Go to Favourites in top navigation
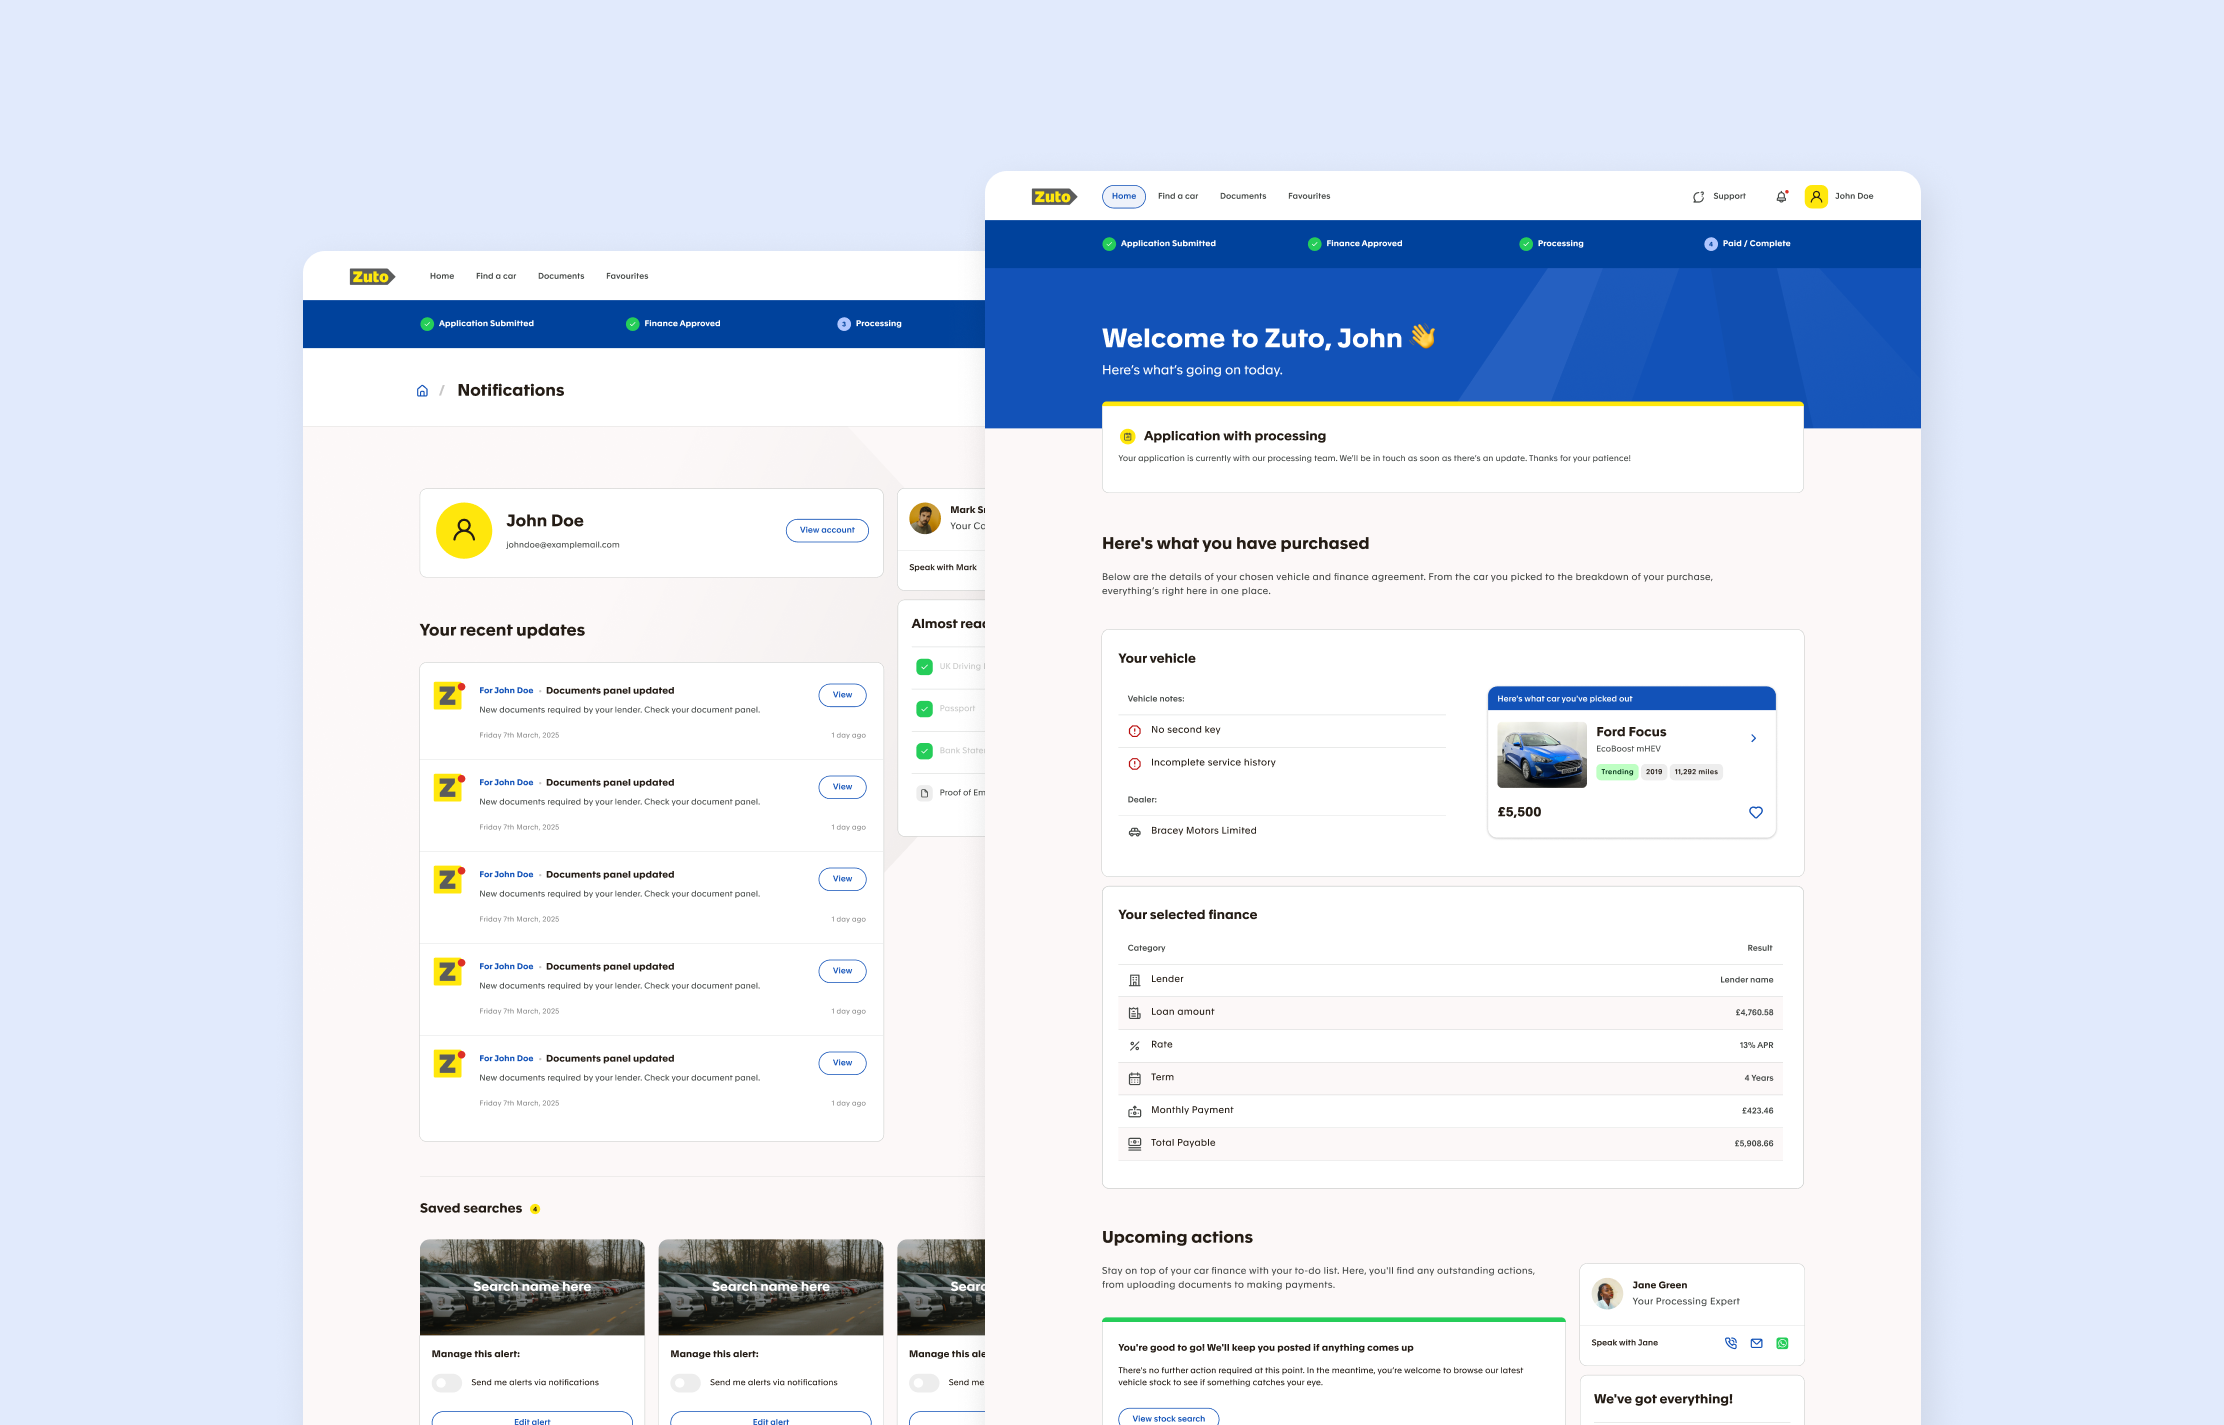2224x1425 pixels. (1308, 197)
